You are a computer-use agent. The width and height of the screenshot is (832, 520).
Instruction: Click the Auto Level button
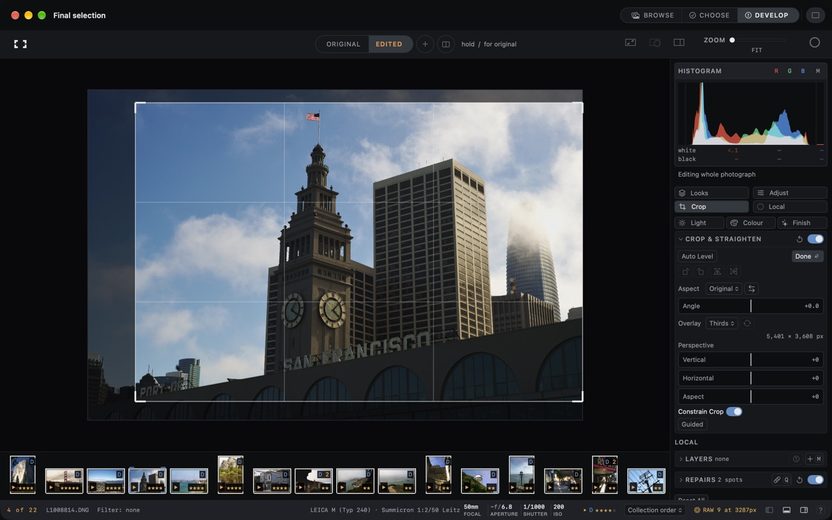coord(697,256)
